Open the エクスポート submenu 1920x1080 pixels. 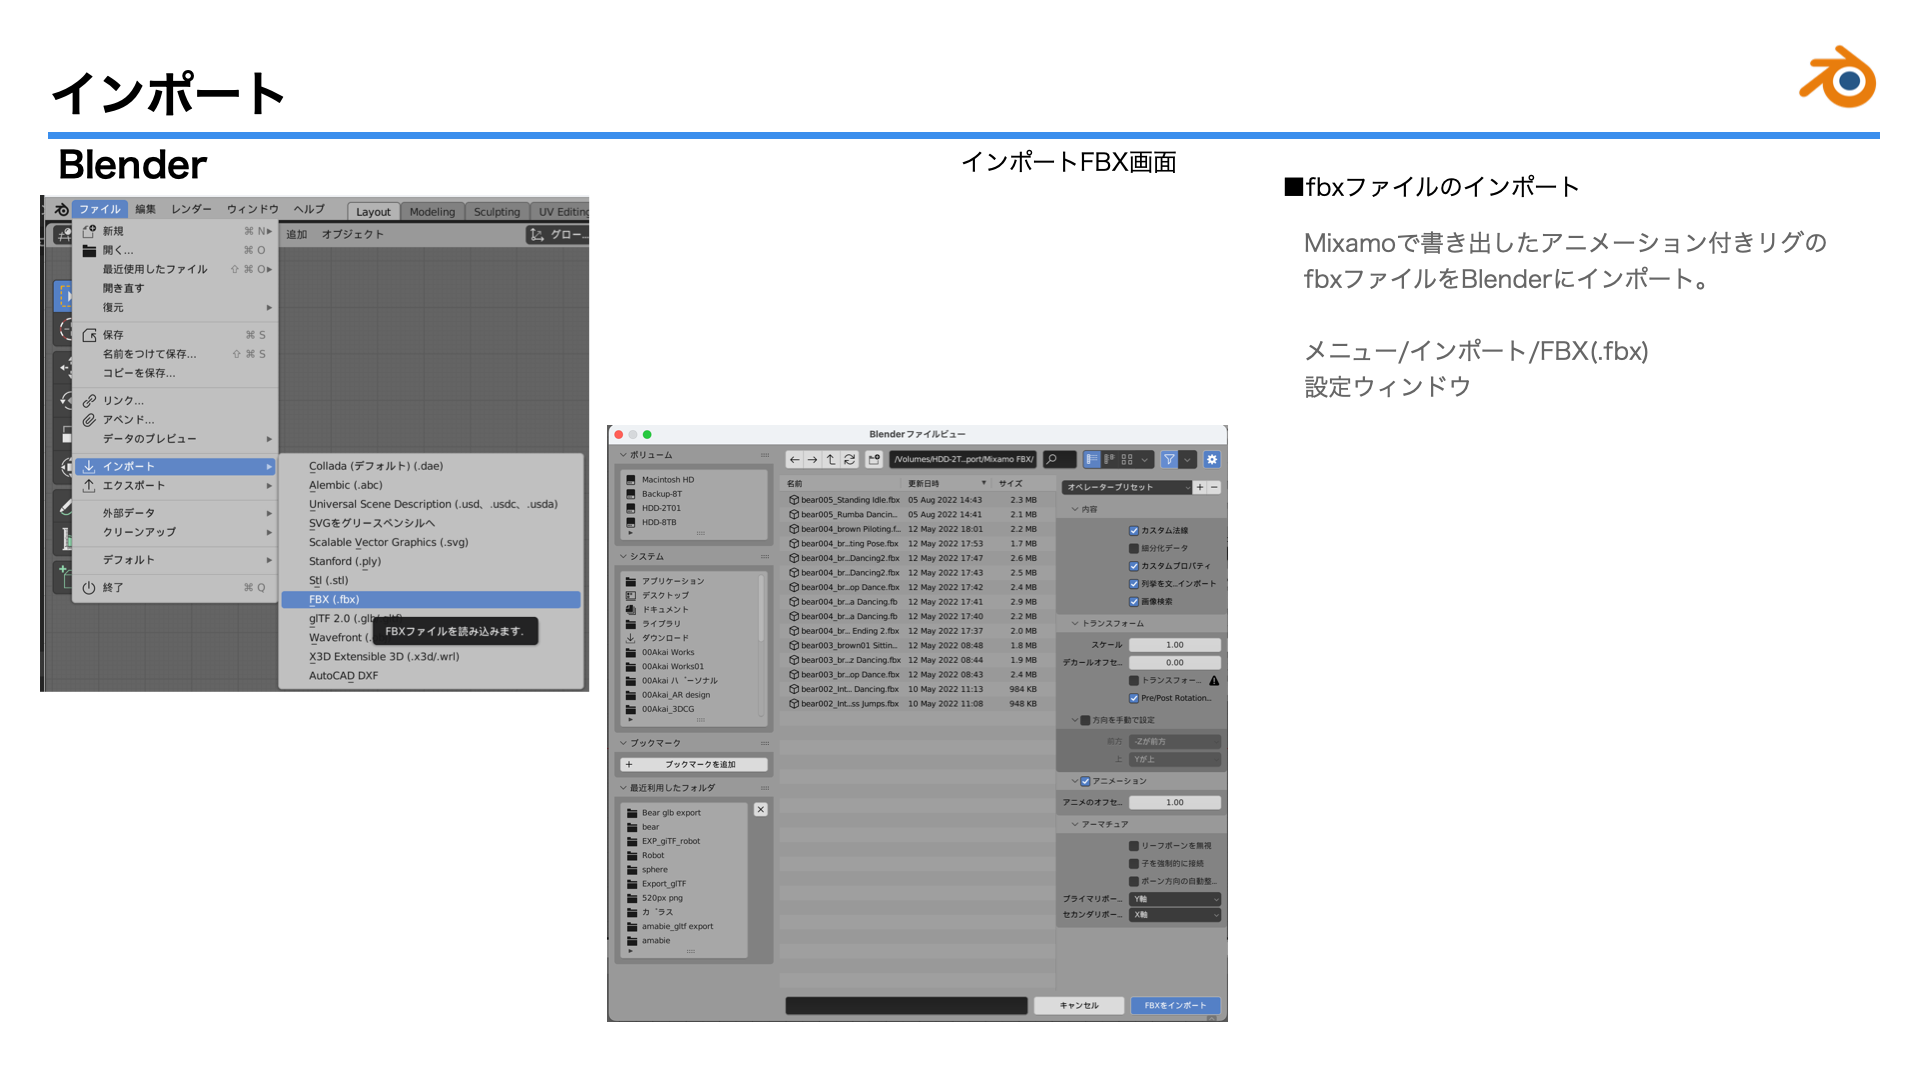pos(175,486)
